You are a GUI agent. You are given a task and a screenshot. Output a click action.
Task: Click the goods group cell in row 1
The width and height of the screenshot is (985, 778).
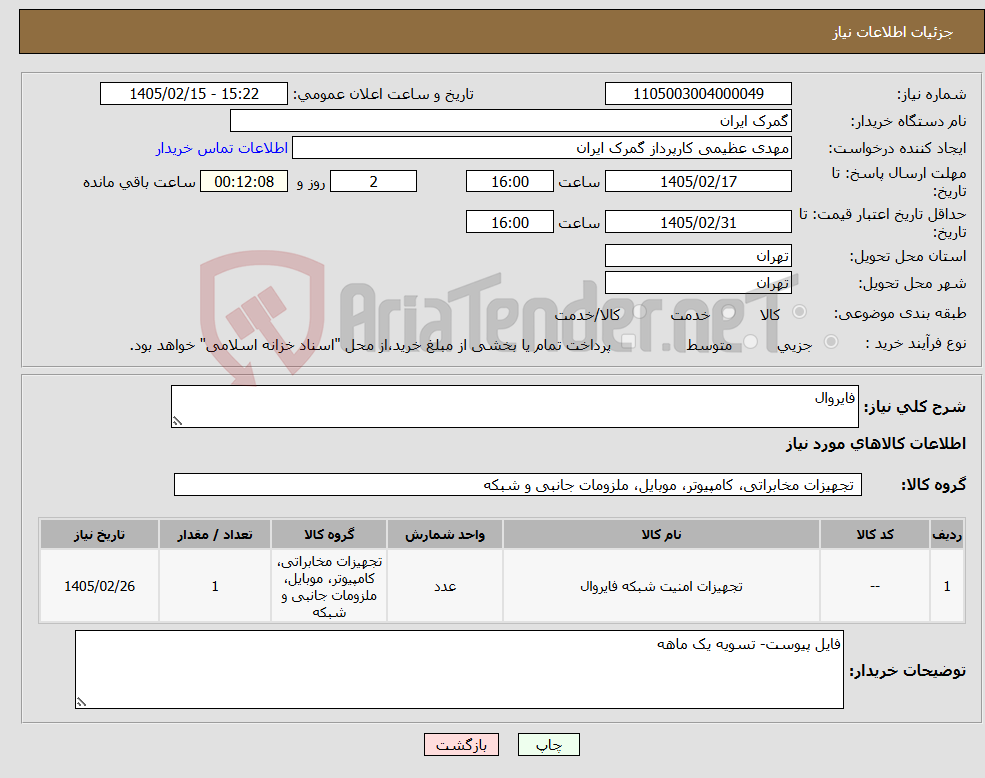329,586
